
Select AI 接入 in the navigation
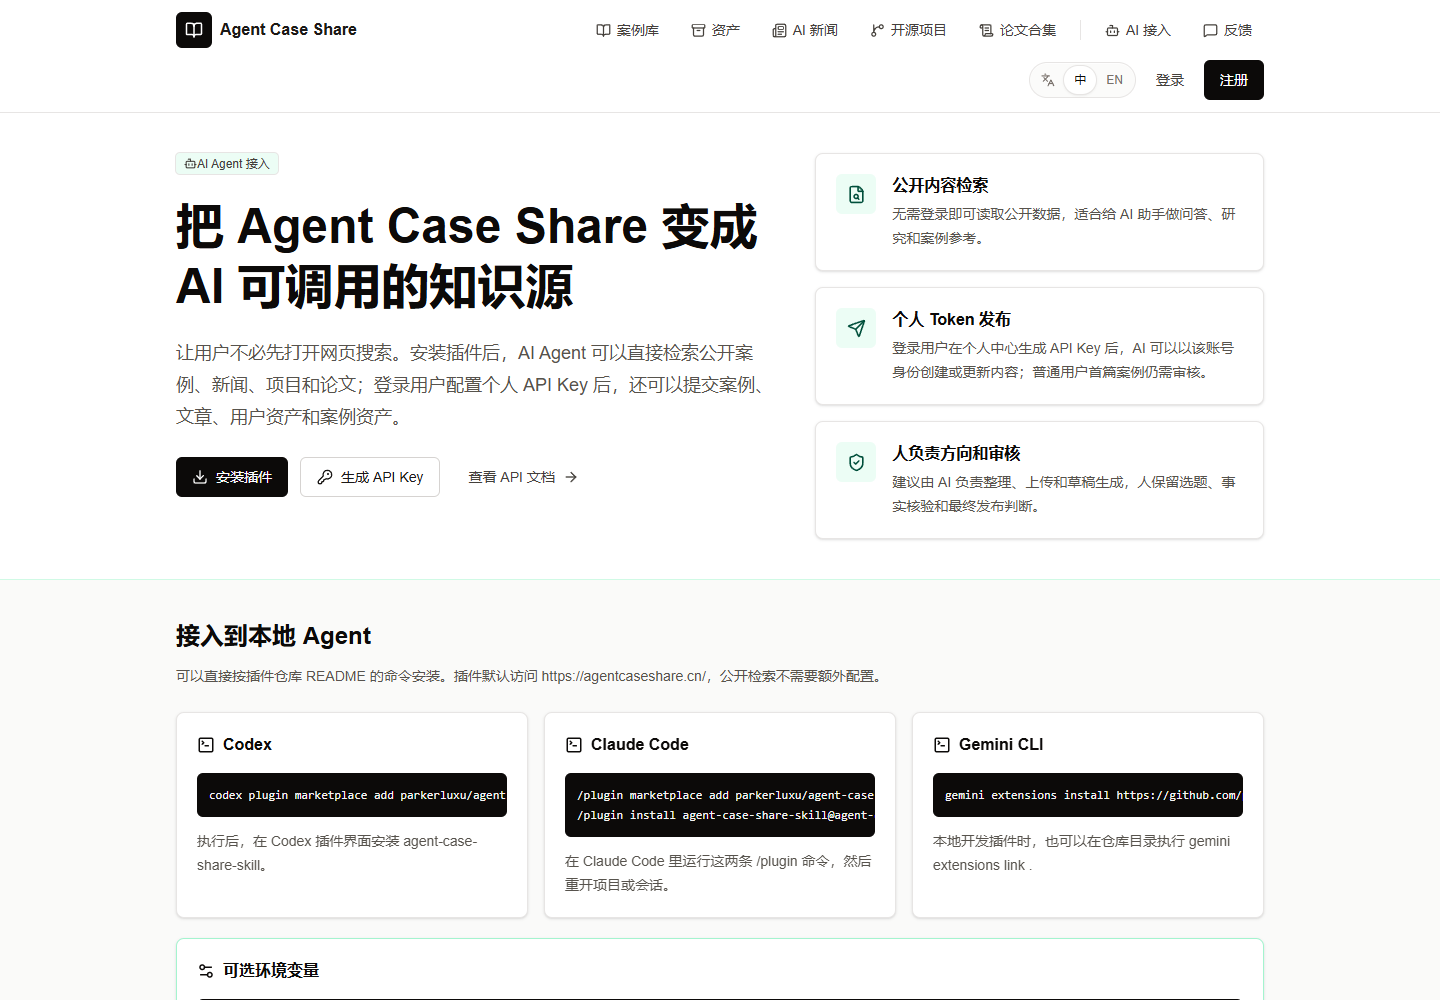[1138, 30]
